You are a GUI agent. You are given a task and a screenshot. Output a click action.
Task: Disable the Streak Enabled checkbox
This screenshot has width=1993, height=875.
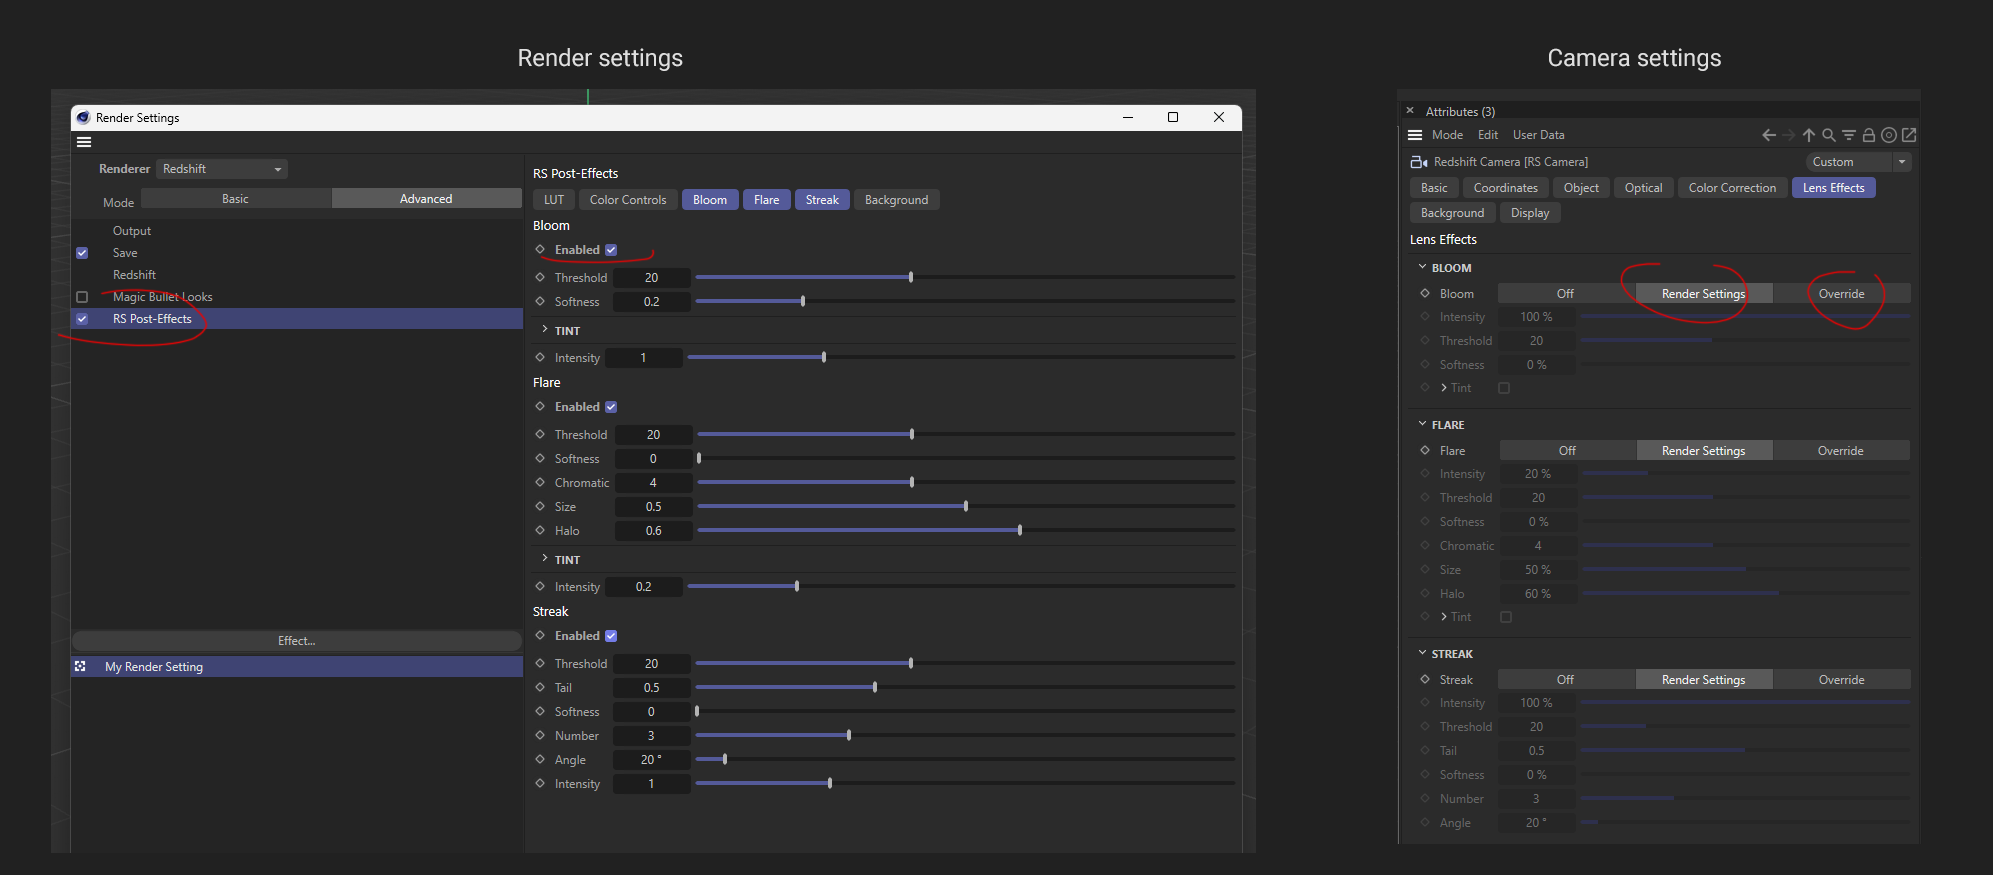pyautogui.click(x=611, y=636)
